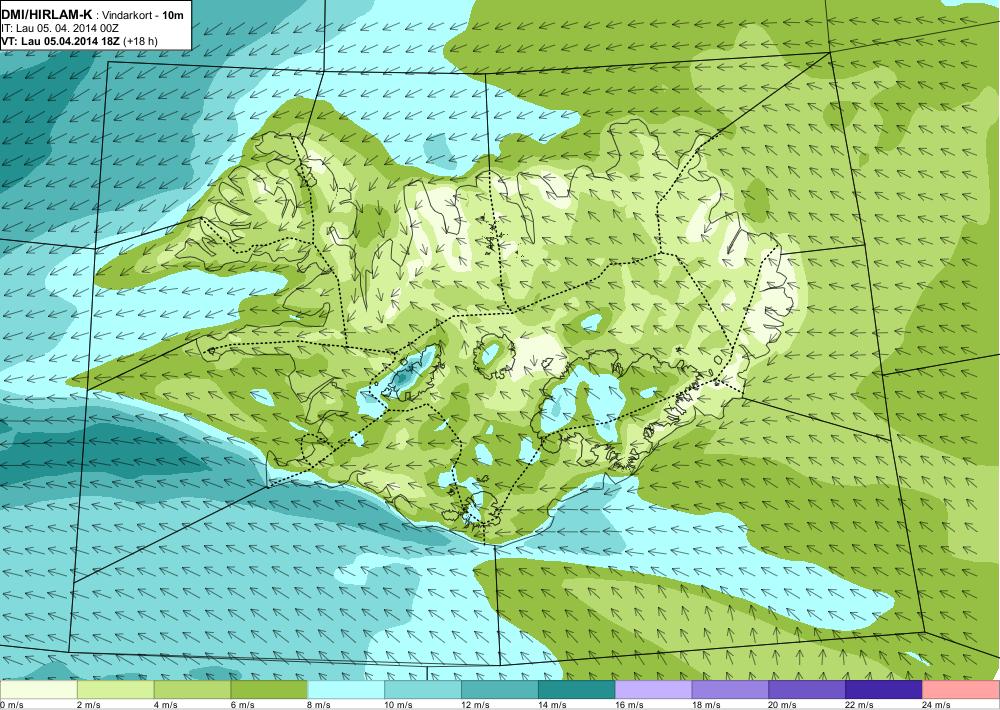Viewport: 1000px width, 710px height.
Task: Choose the light turquoise 10–12 m/s legend swatch
Action: click(x=423, y=690)
